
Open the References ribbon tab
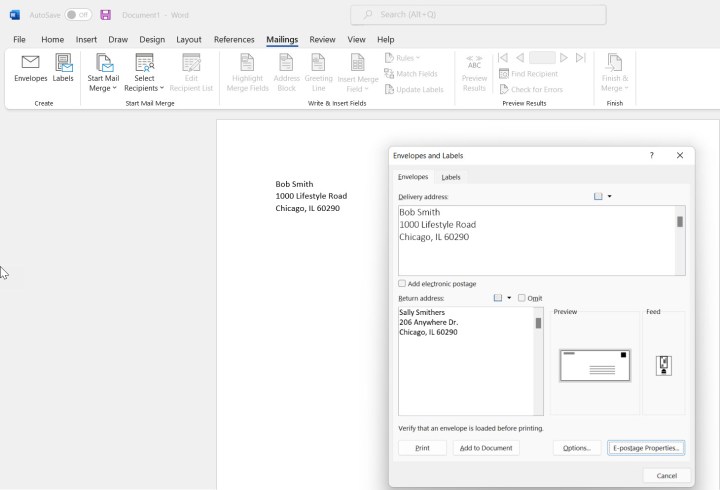(234, 40)
